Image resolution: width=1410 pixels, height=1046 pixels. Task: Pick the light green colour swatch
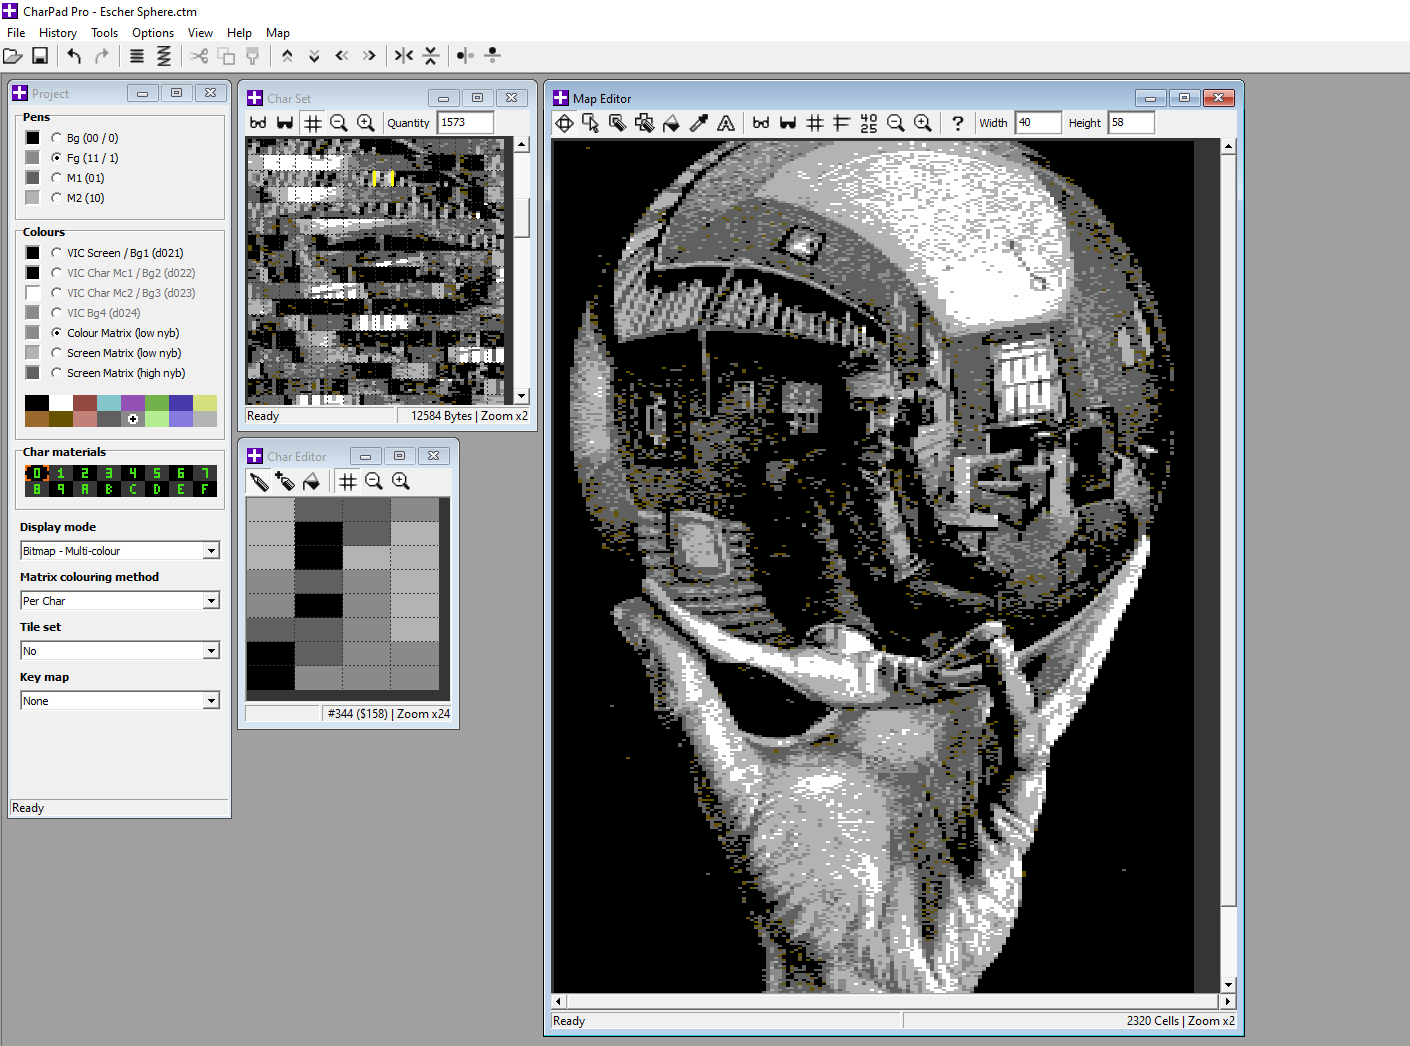(x=157, y=419)
